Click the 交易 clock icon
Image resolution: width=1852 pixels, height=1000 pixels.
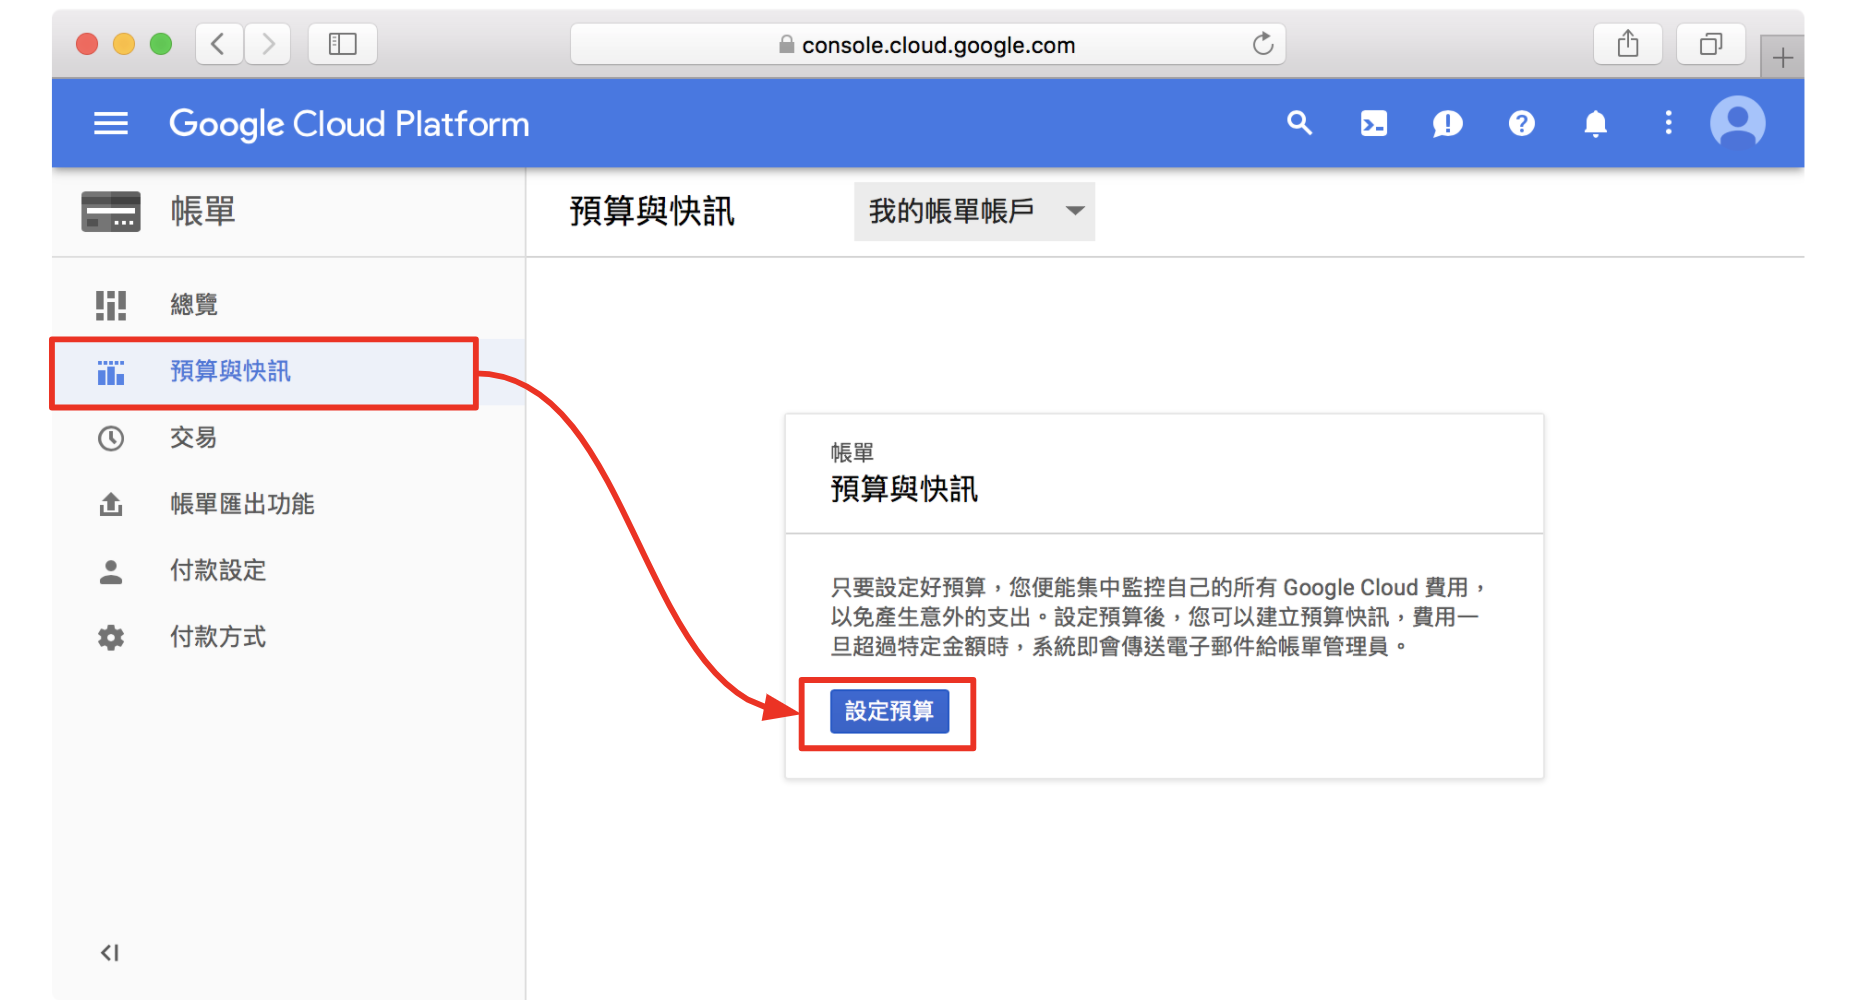click(x=111, y=438)
